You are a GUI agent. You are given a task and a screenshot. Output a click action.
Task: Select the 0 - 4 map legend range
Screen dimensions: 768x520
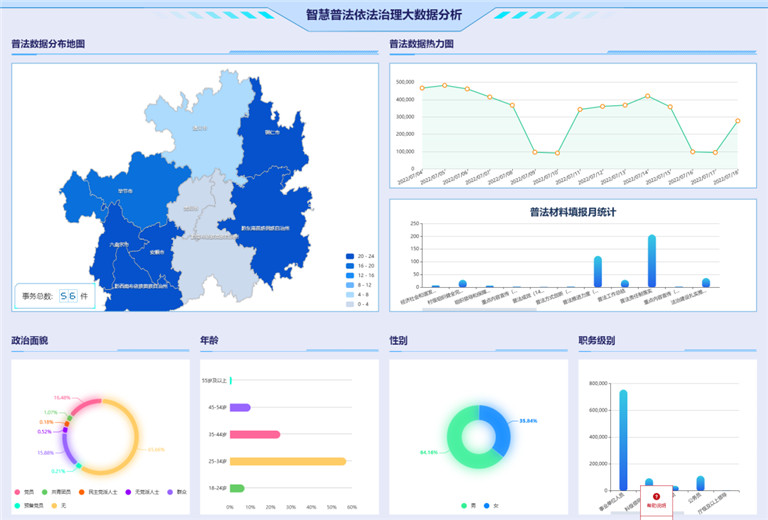click(x=358, y=304)
